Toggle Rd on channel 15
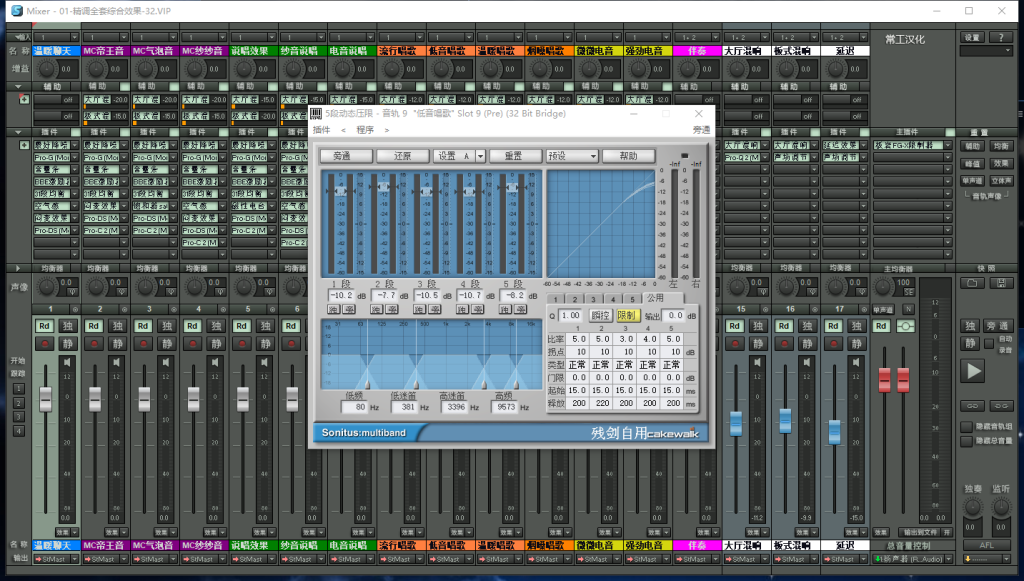 pos(735,326)
